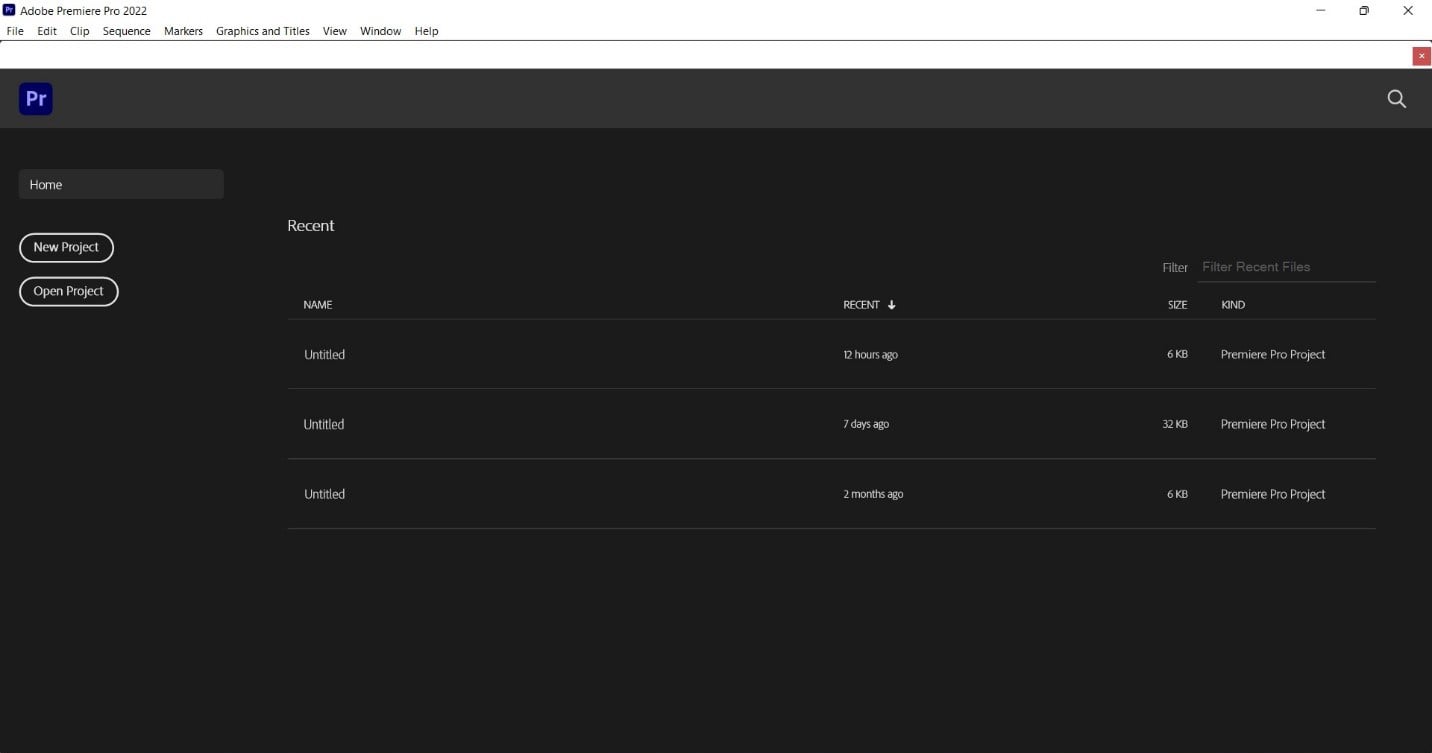Open the Window menu
Screen dimensions: 1432x753
(x=380, y=31)
